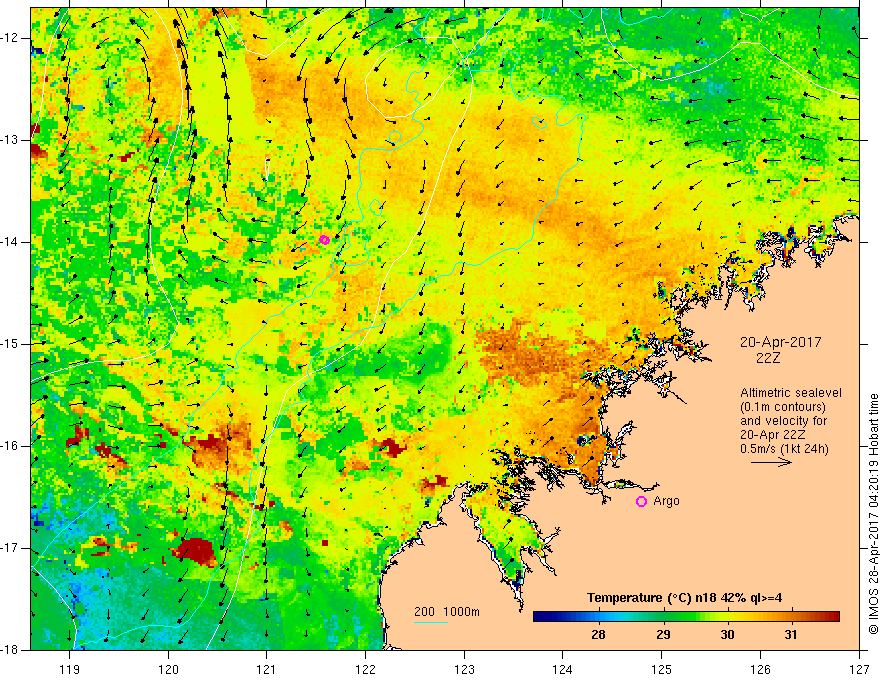Click the cyan 200m contour legend line
This screenshot has width=880, height=680.
(x=430, y=622)
